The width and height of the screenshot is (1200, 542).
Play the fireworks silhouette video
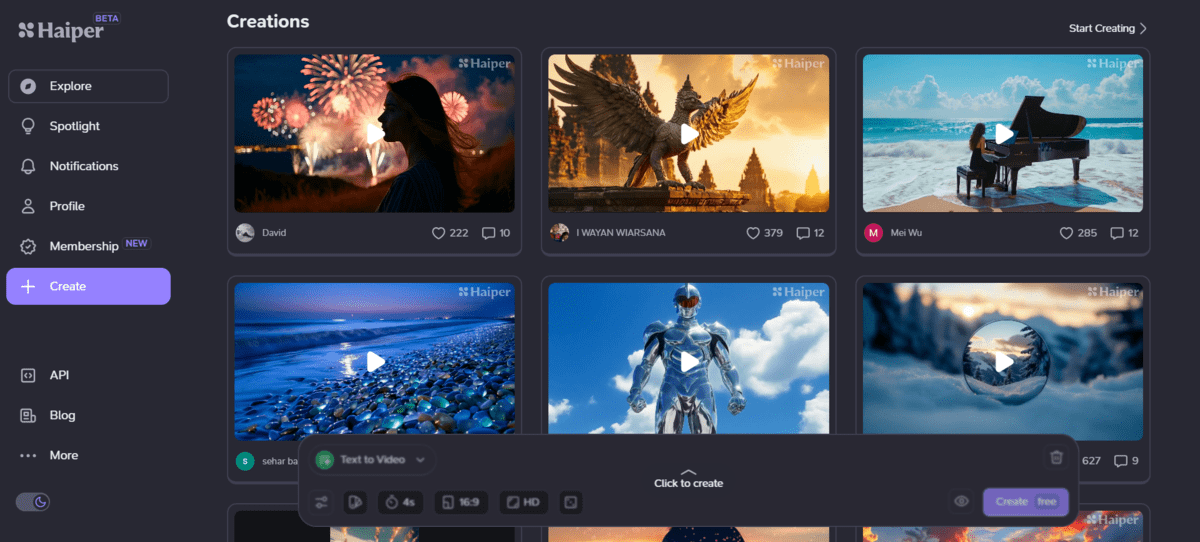click(375, 133)
